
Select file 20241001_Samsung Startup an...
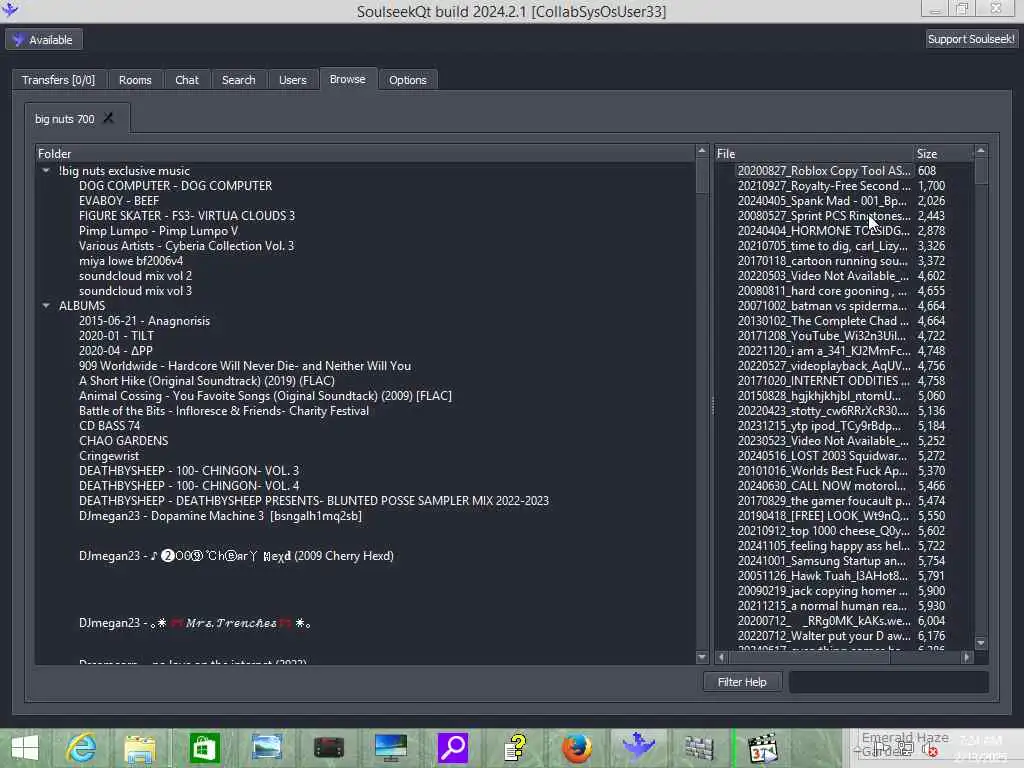(822, 560)
